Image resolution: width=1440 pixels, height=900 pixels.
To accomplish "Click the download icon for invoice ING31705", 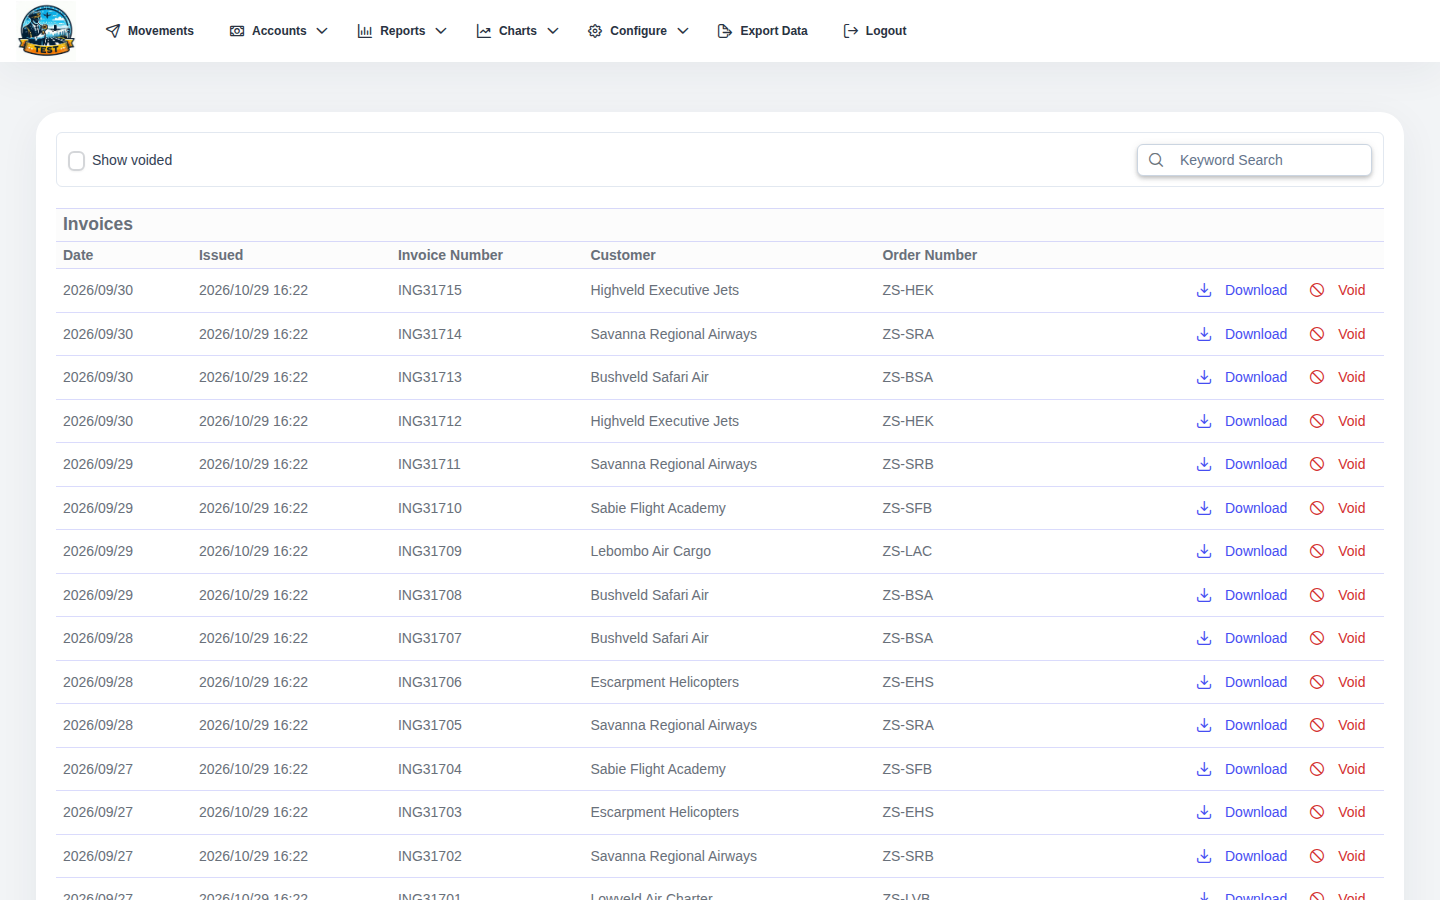I will click(1204, 725).
